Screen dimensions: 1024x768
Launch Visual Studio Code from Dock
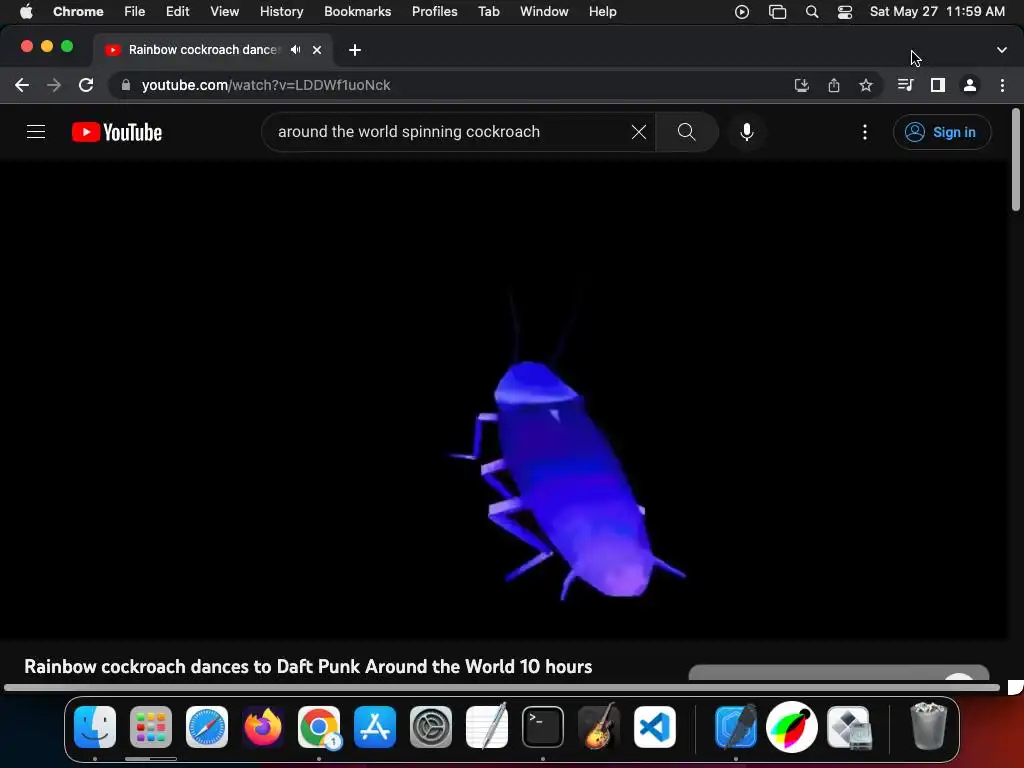click(655, 727)
